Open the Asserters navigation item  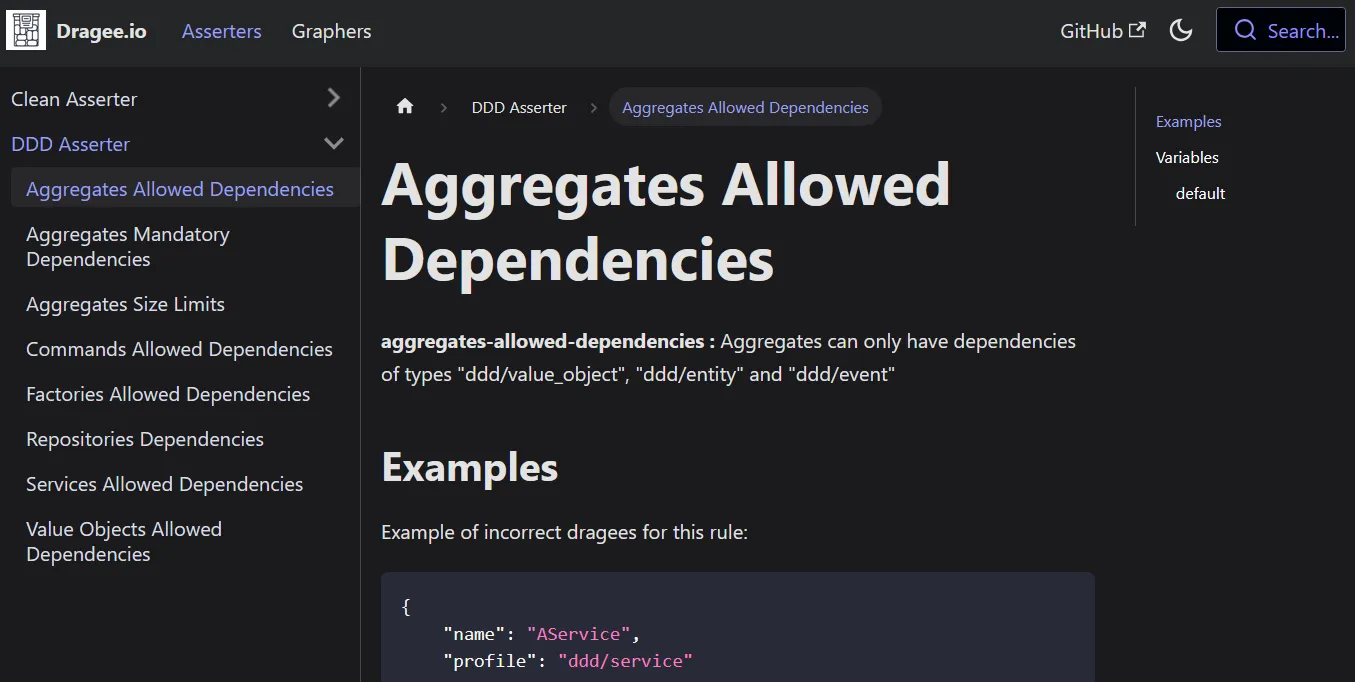[221, 31]
